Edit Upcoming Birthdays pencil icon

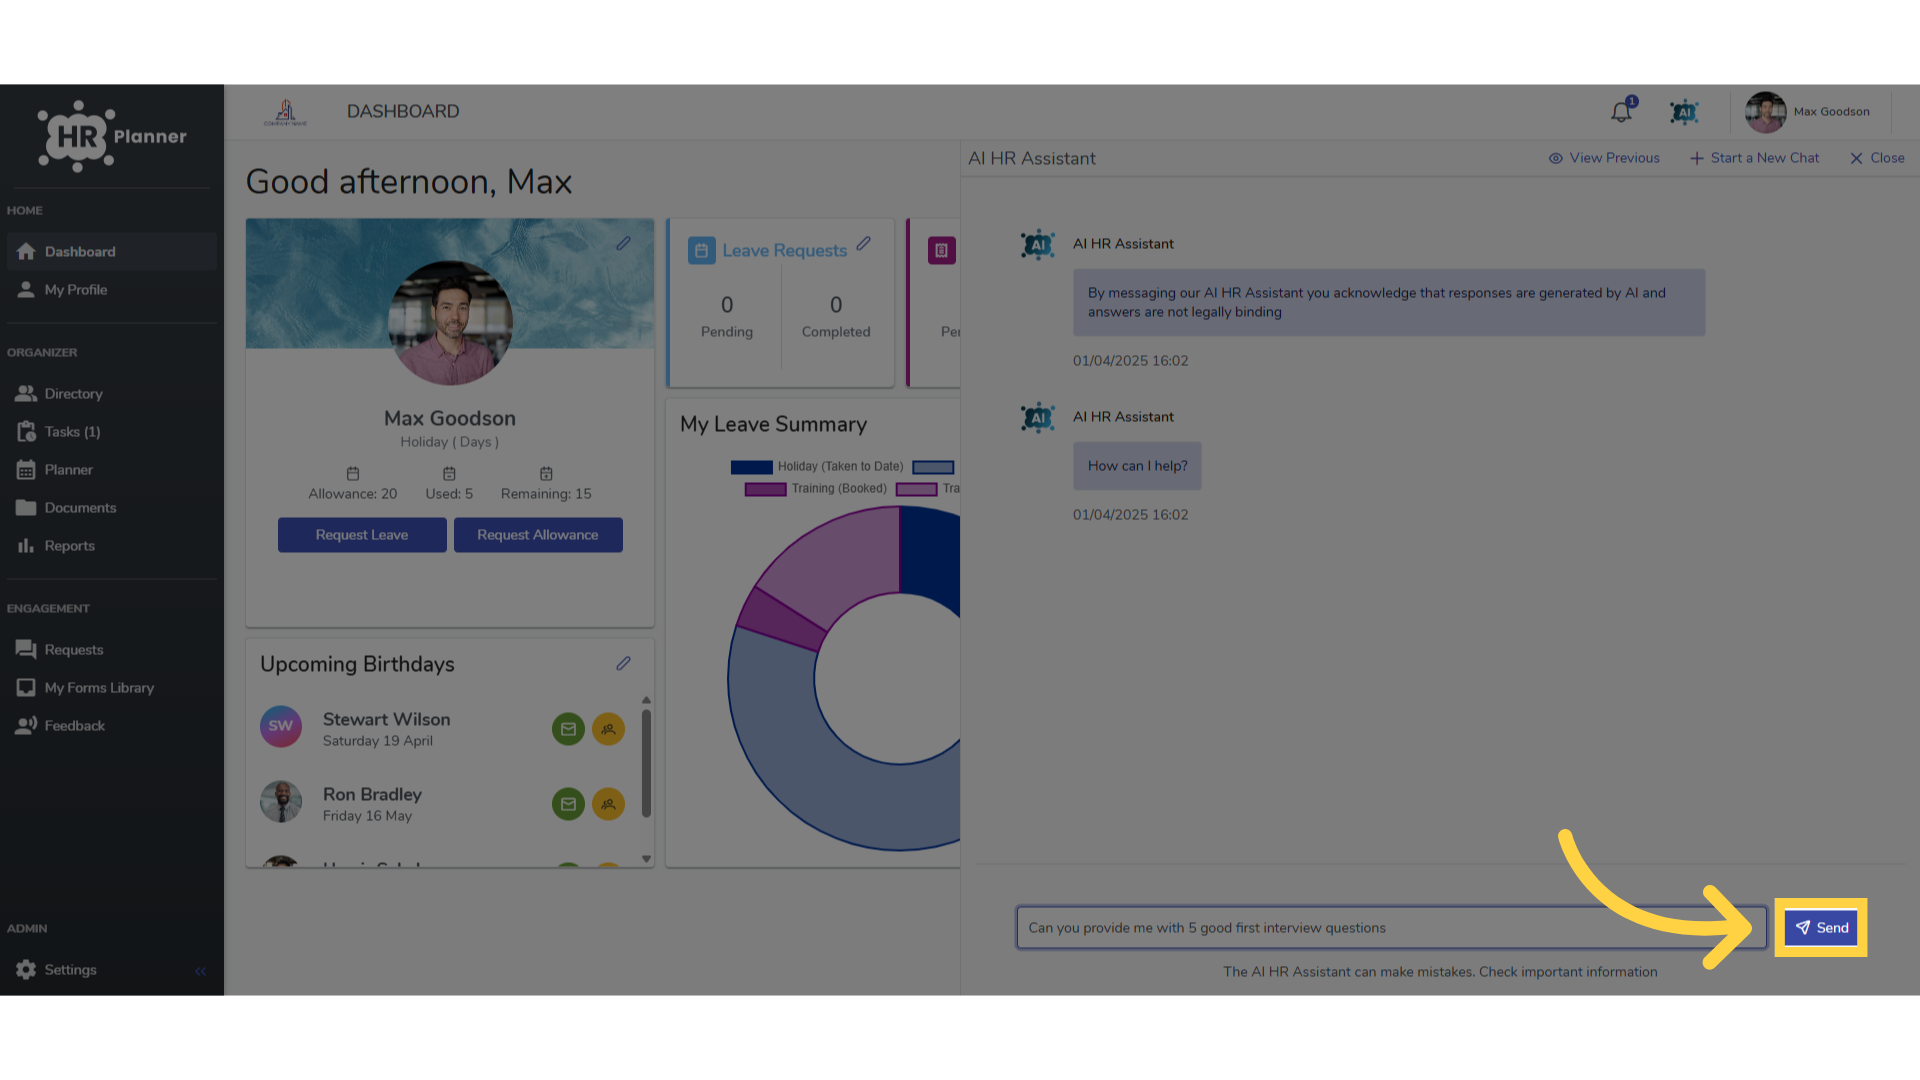pos(623,663)
